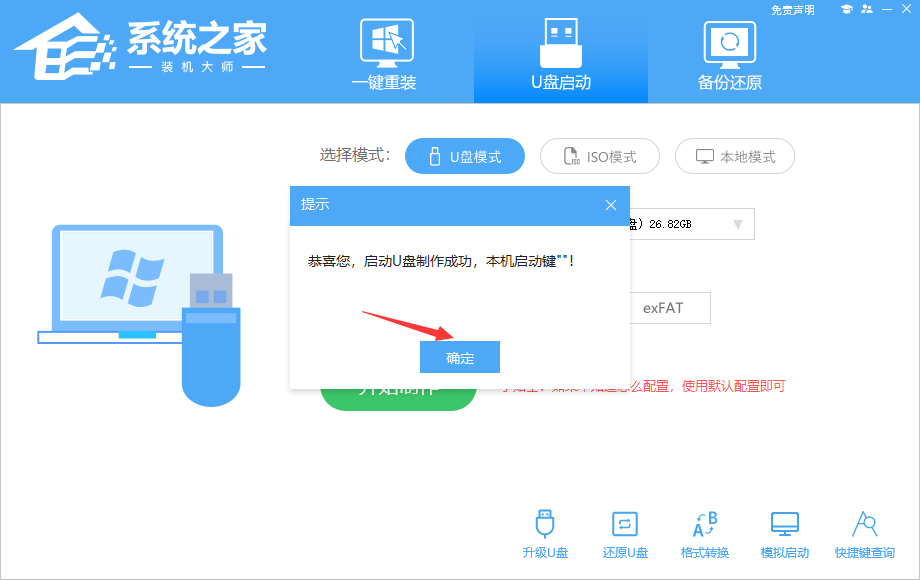This screenshot has width=920, height=580.
Task: Click the drive list dropdown arrow
Action: [x=737, y=223]
